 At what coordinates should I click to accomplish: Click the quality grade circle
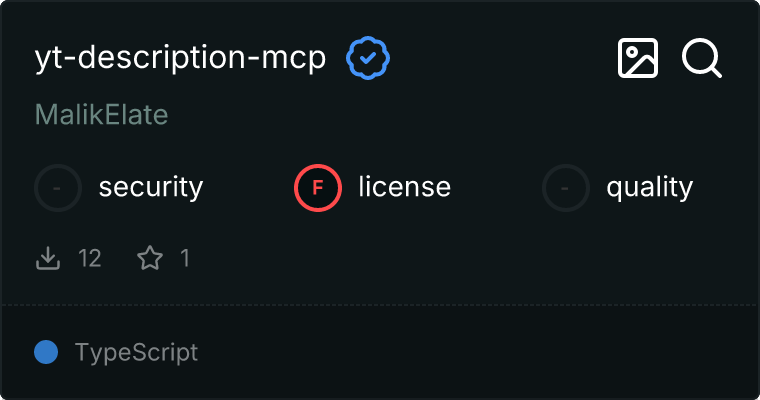pos(566,187)
